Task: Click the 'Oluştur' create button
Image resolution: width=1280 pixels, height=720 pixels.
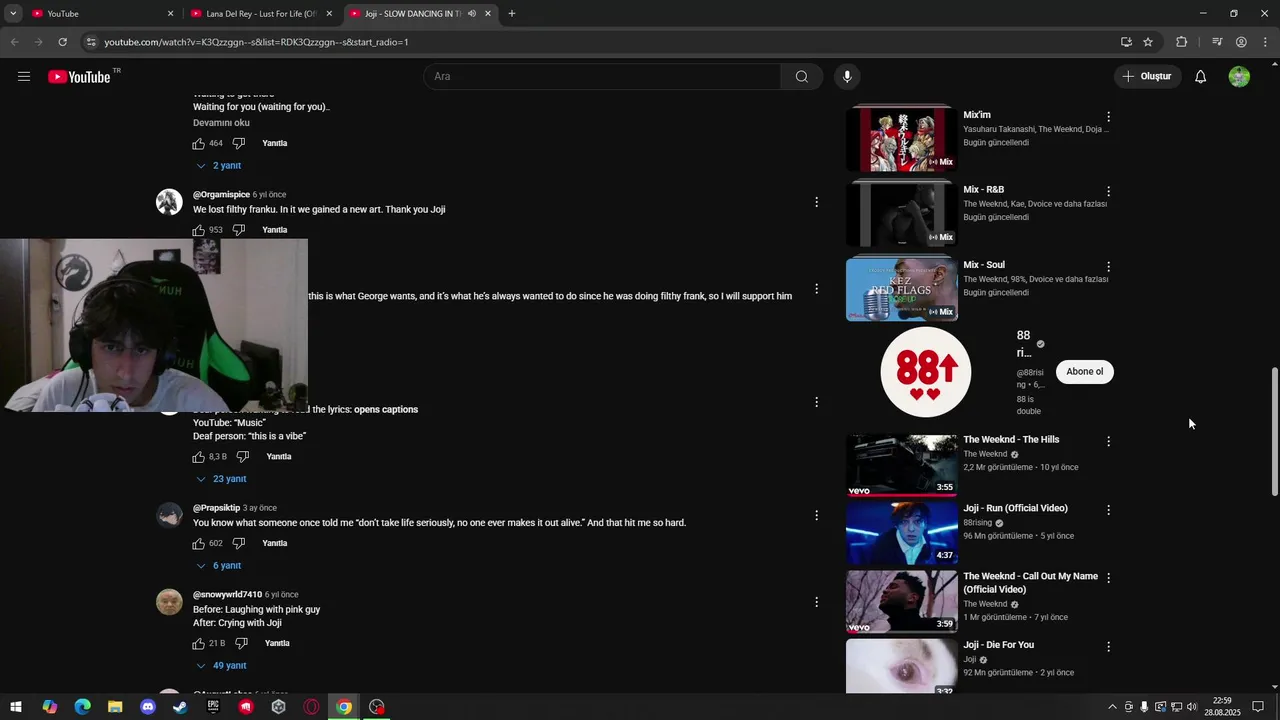Action: click(1146, 76)
